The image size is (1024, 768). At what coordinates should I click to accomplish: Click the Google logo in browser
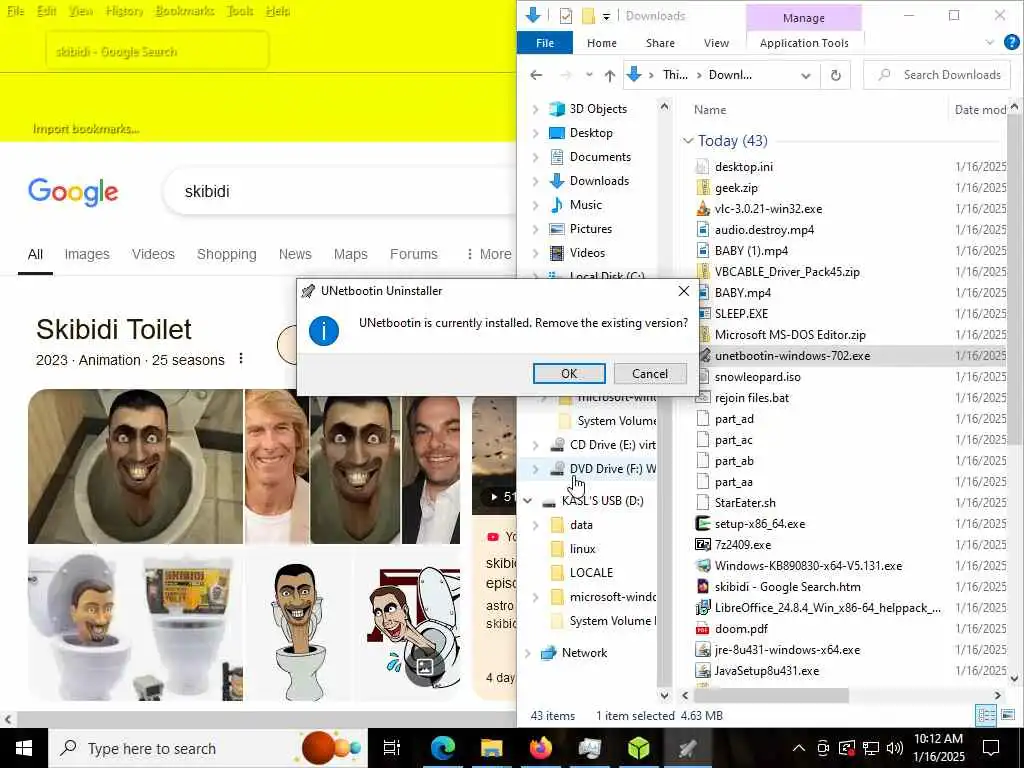(x=73, y=192)
